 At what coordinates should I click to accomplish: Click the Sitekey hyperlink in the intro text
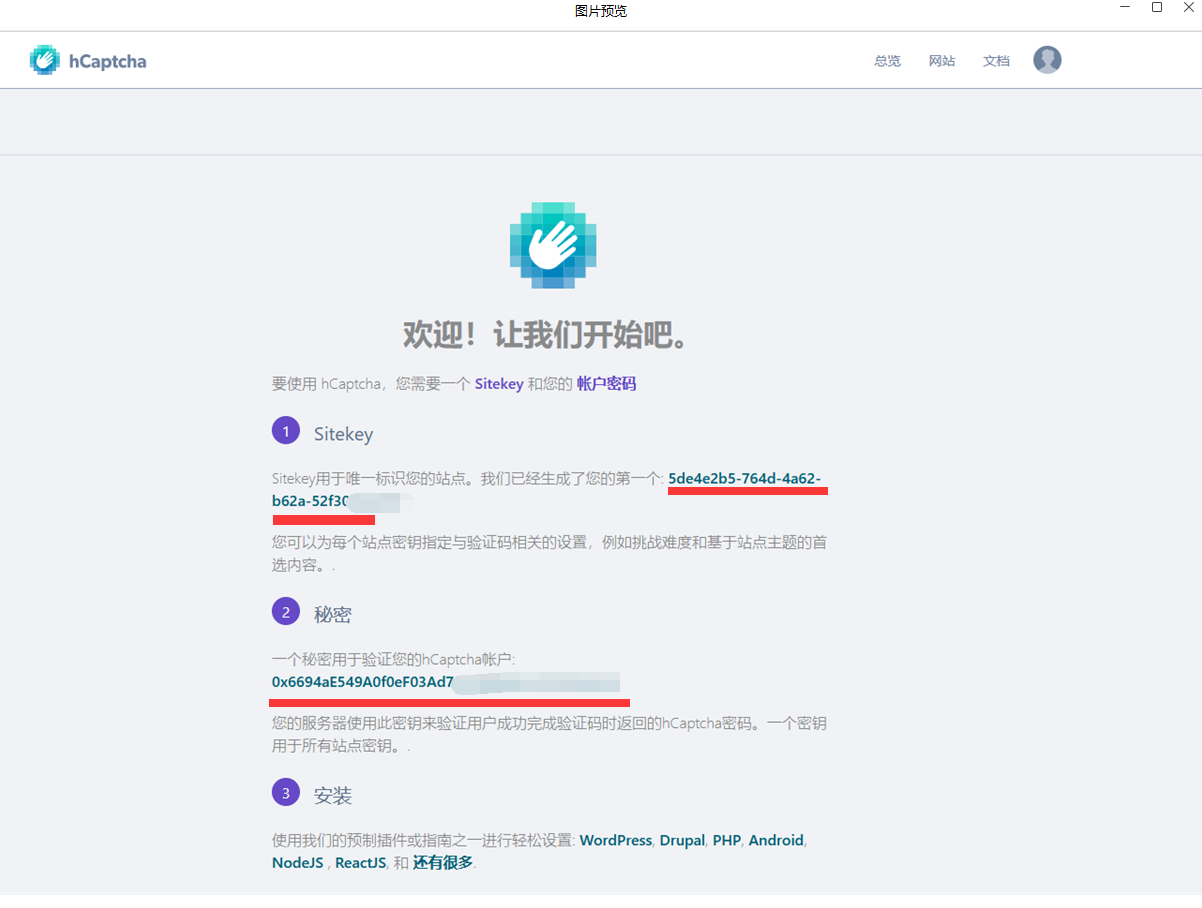(x=499, y=383)
